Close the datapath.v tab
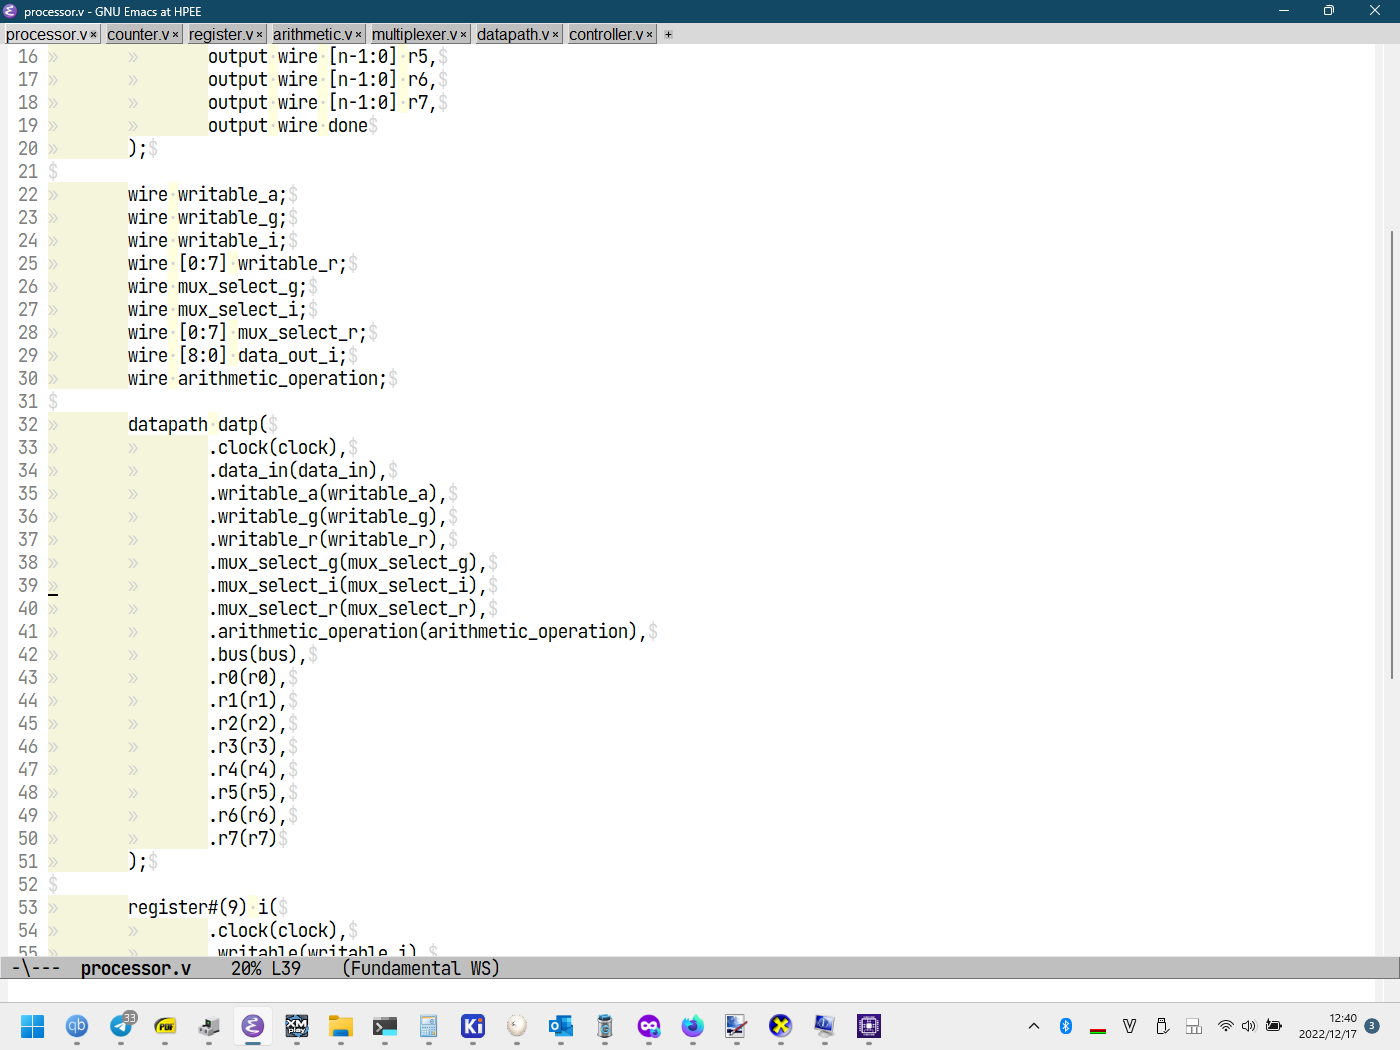 click(556, 35)
